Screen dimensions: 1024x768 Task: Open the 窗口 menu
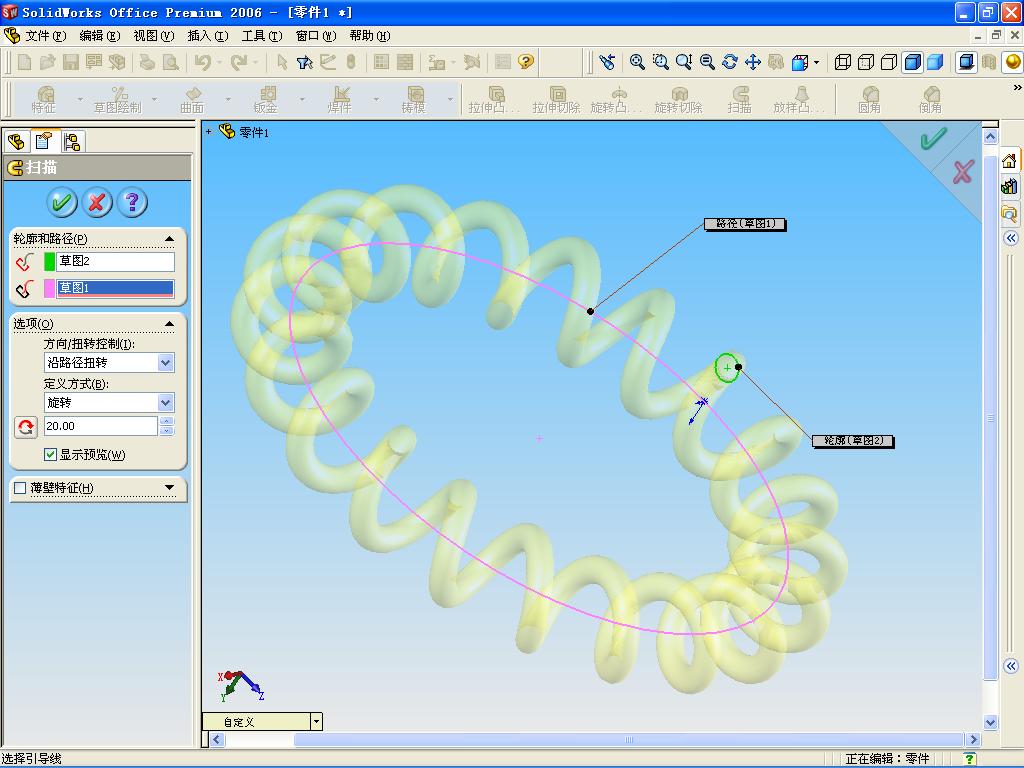316,35
